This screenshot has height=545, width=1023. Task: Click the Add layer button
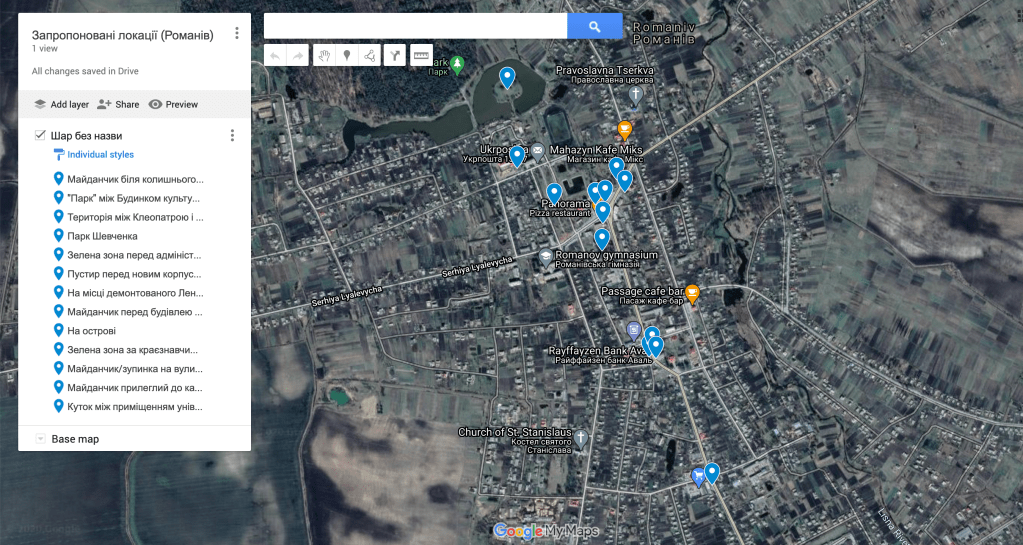[61, 104]
